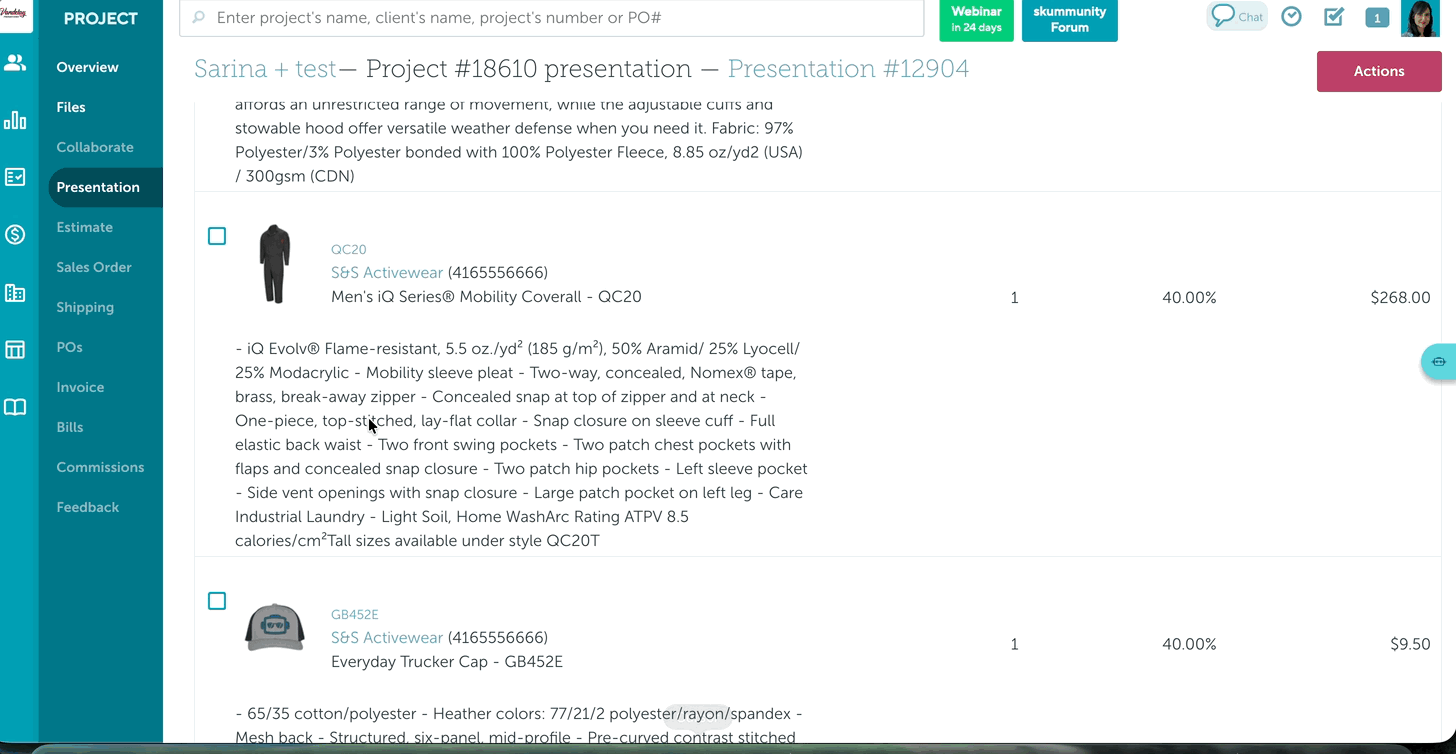Go to the Estimate section
1456x754 pixels.
coord(84,227)
